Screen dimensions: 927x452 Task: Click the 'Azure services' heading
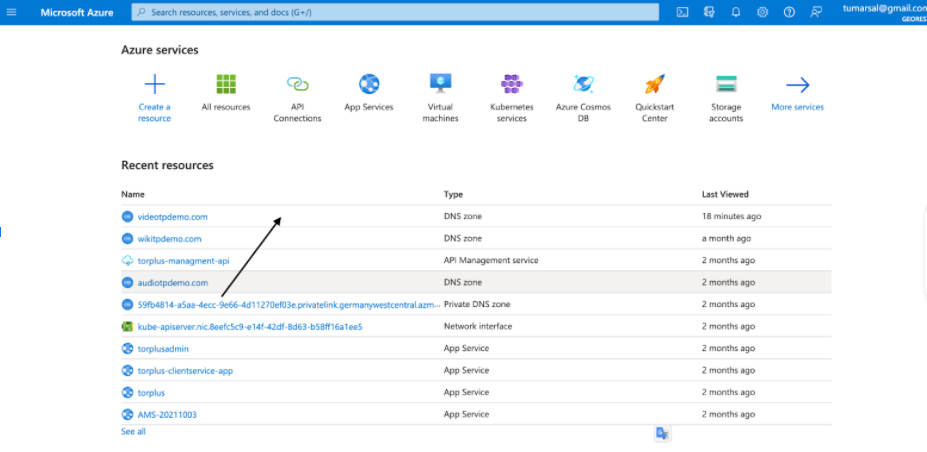(x=160, y=50)
